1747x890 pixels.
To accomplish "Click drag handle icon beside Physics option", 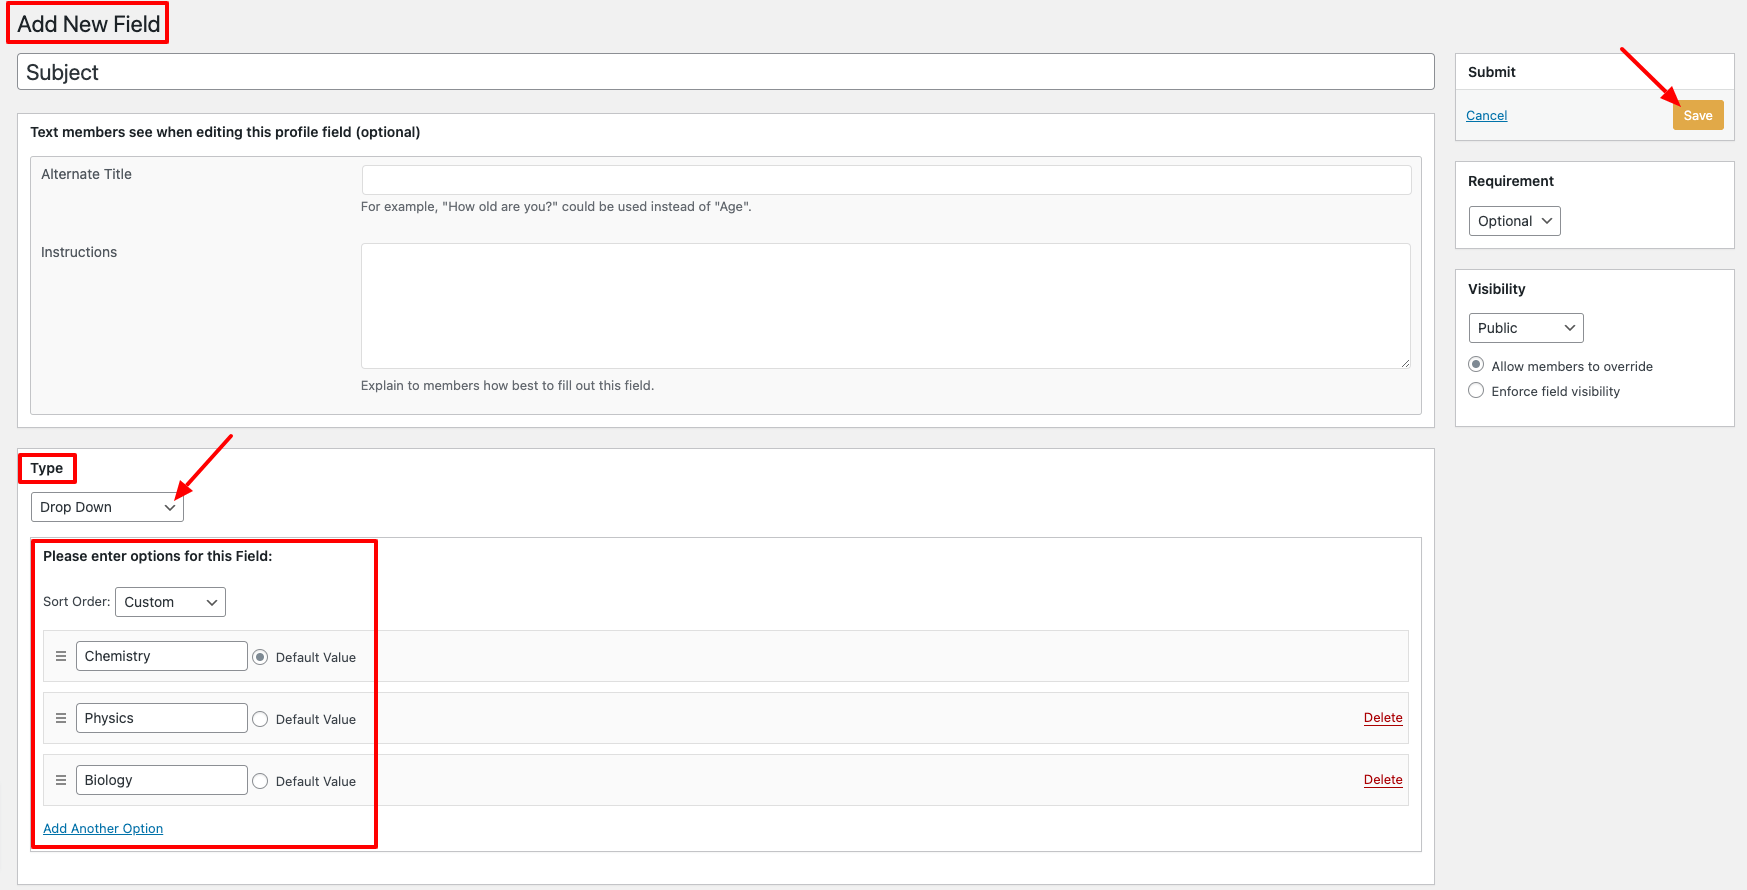I will click(x=61, y=718).
